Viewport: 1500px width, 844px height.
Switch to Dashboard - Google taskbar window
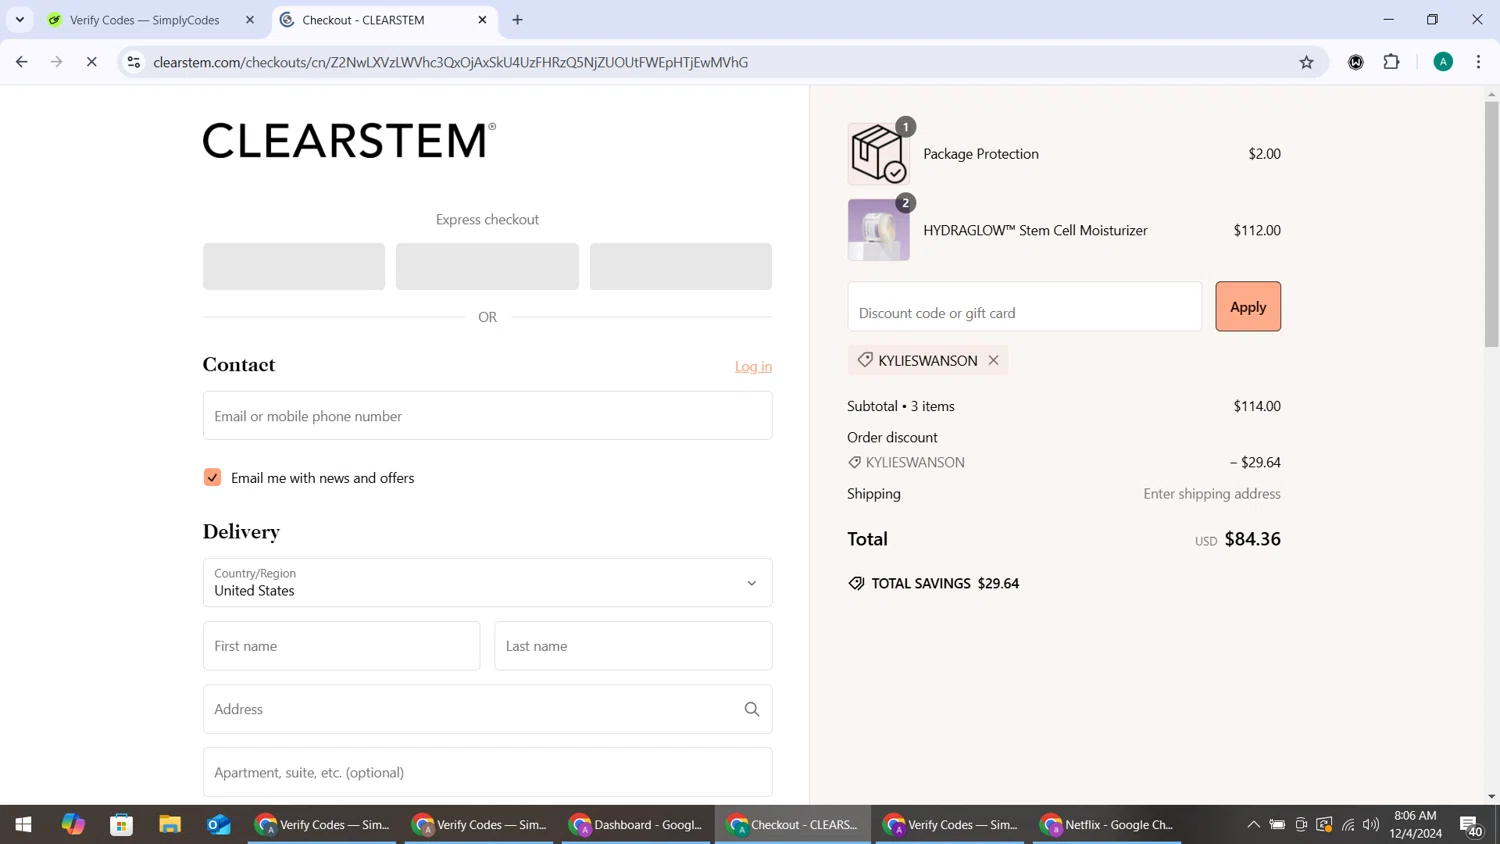click(636, 825)
